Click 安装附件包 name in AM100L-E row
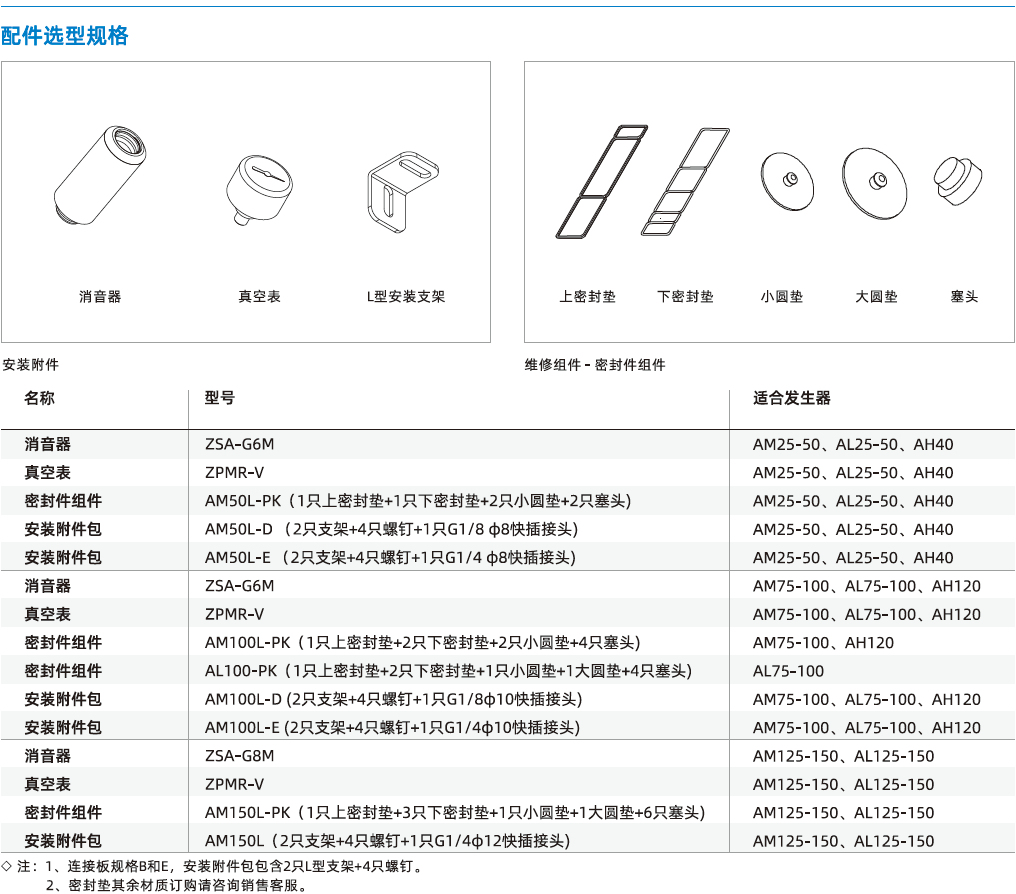This screenshot has height=894, width=1016. (x=63, y=728)
